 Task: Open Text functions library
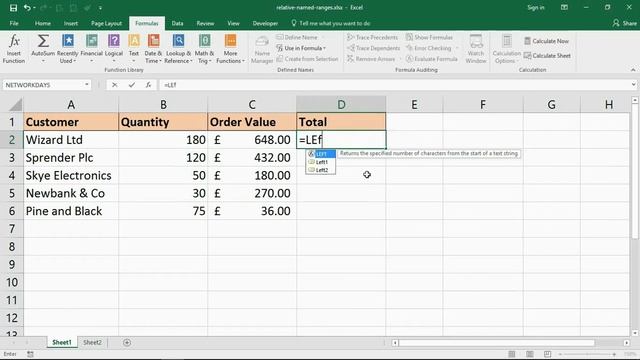coord(134,48)
